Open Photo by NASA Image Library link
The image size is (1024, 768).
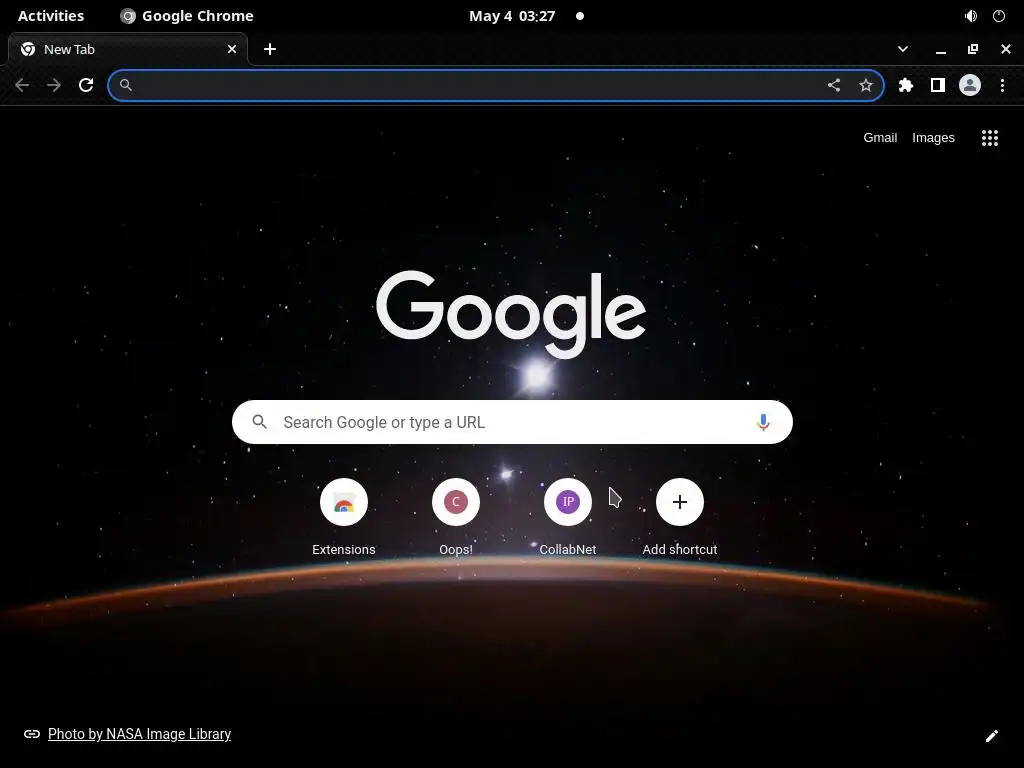point(139,734)
